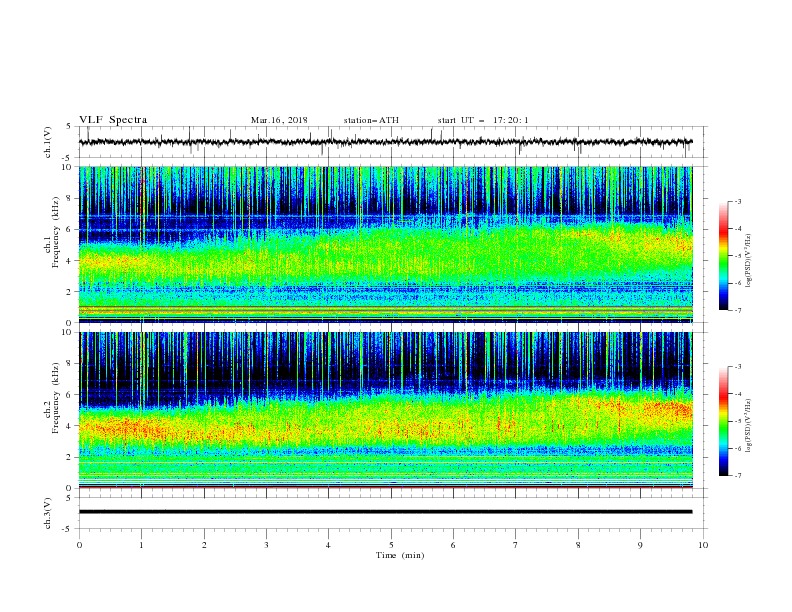
Task: Click the ch.1 "Frequency (kHz)" axis label
Action: point(56,233)
